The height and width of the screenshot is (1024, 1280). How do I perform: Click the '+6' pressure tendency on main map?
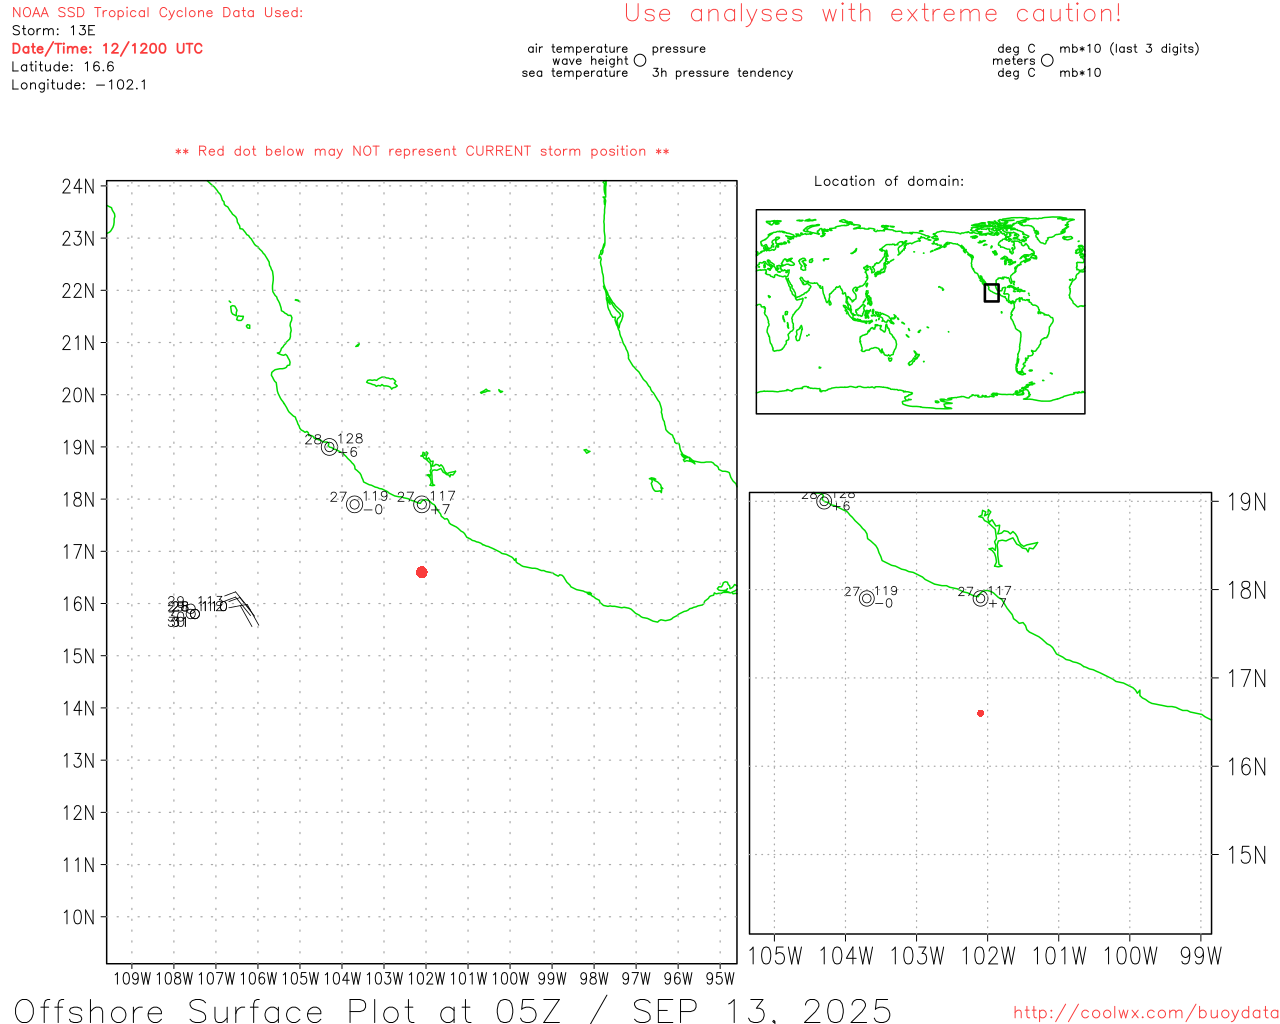[348, 453]
